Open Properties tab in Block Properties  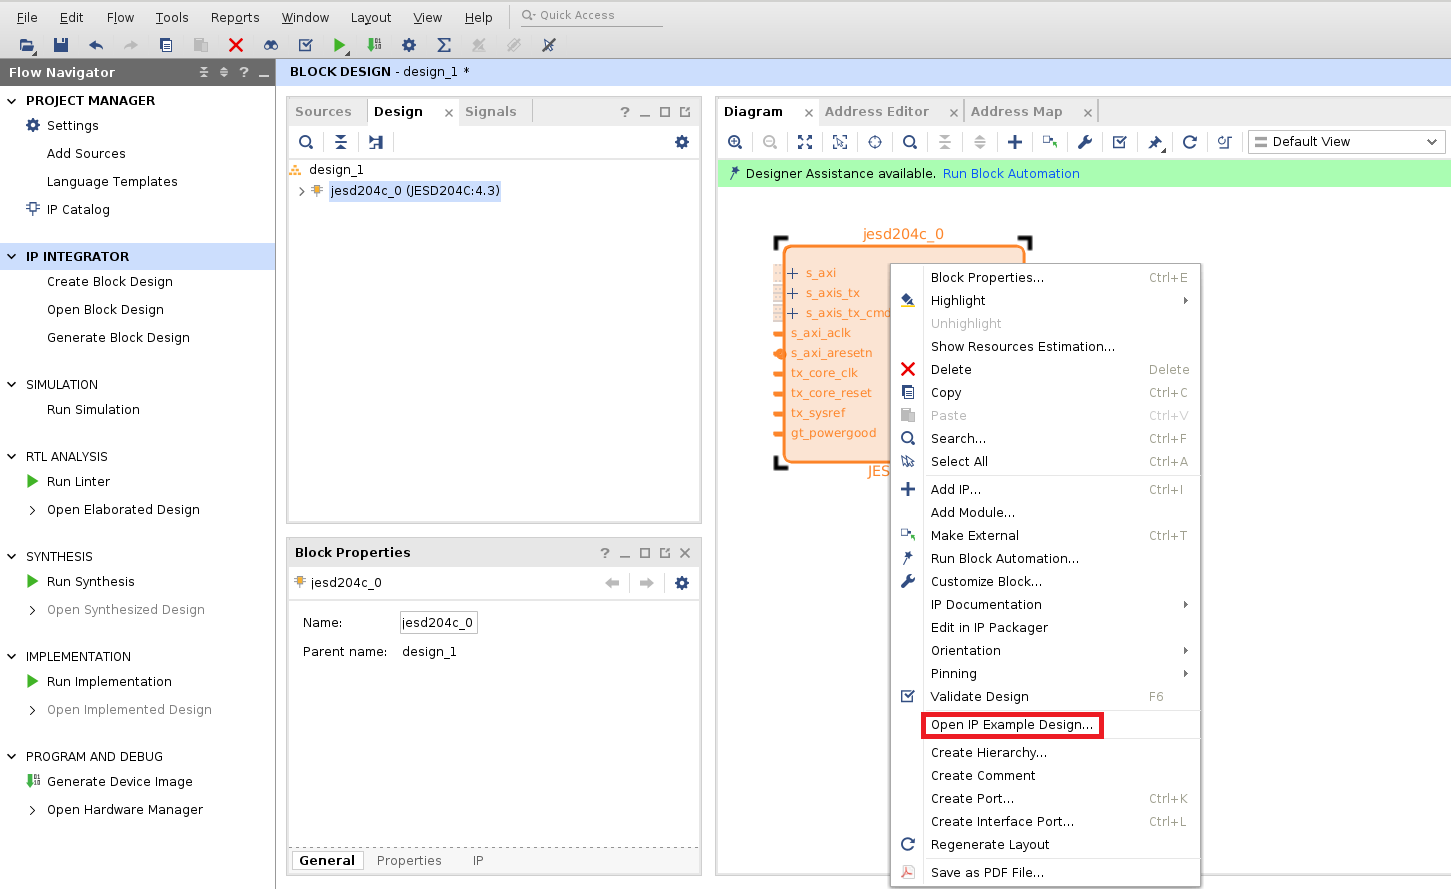[x=409, y=861]
